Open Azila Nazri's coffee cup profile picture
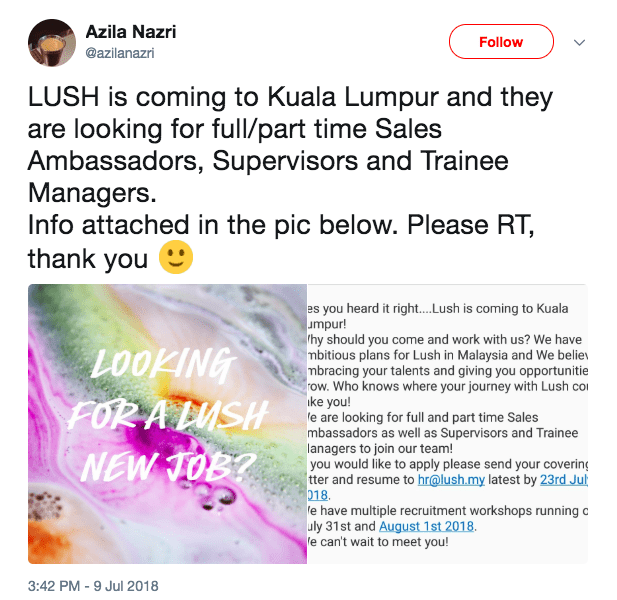The height and width of the screenshot is (600, 617). [x=52, y=42]
